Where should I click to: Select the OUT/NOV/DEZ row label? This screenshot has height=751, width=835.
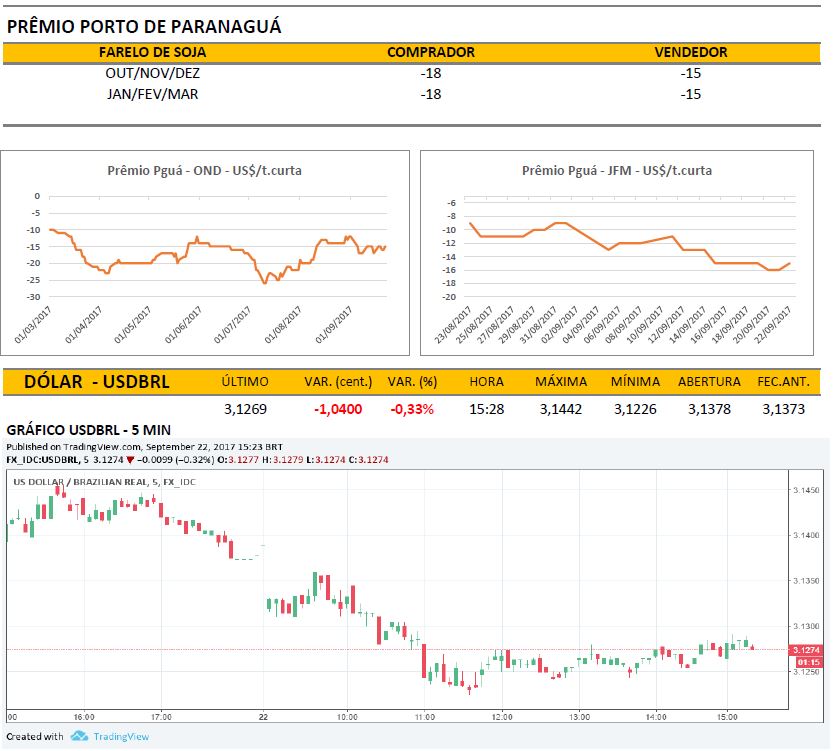[x=146, y=73]
